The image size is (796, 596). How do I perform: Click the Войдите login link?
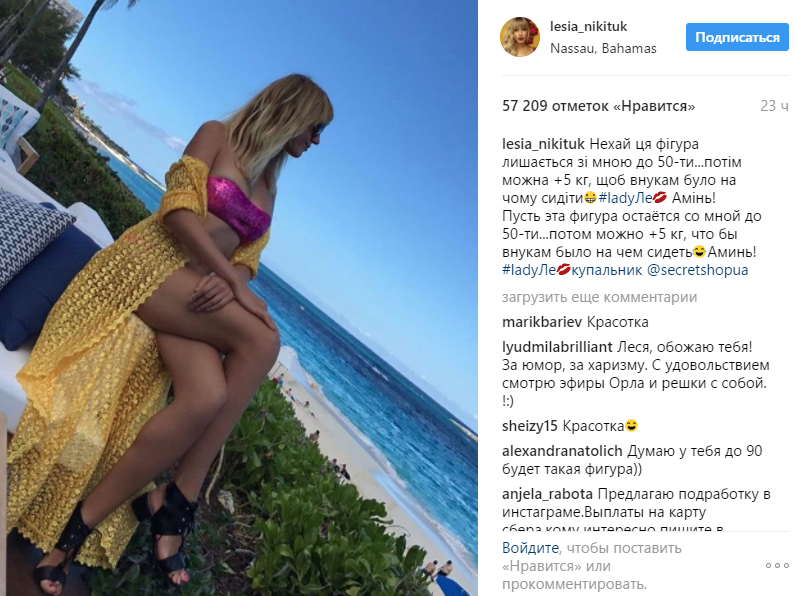[x=530, y=548]
